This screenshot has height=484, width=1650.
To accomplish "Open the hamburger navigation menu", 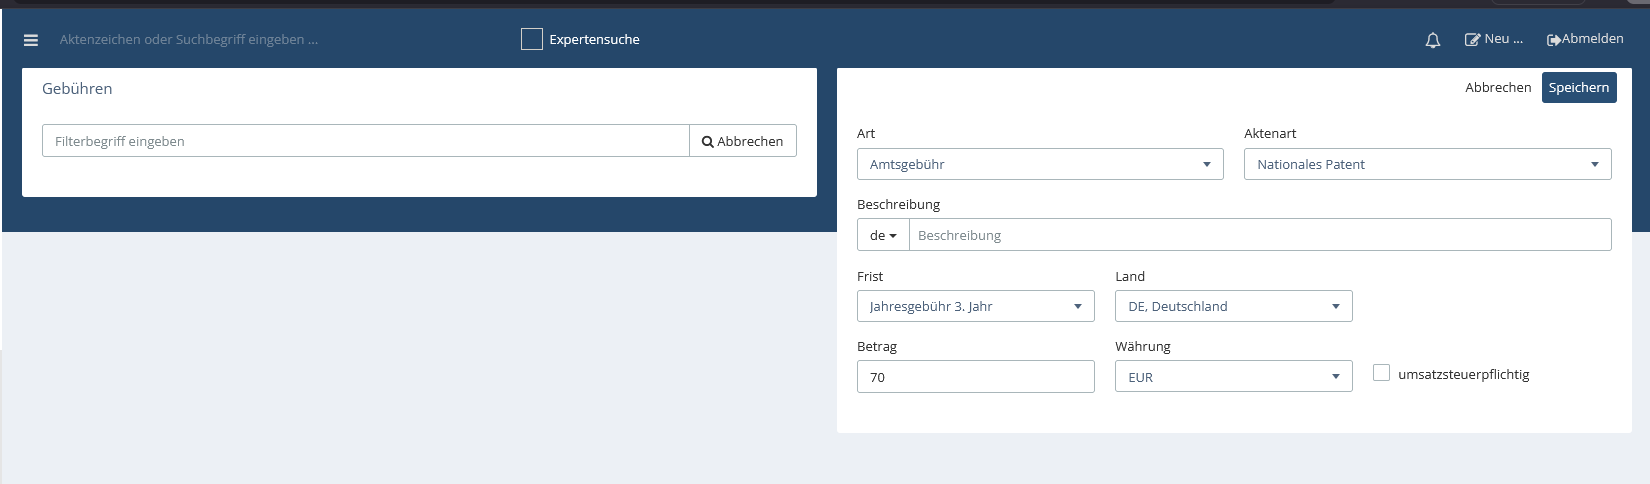I will [31, 40].
